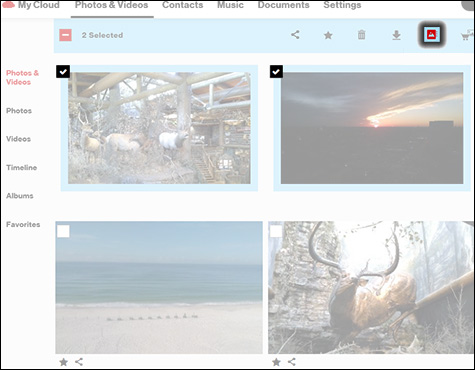Uncheck the sunset photo checkbox
Viewport: 475px width, 370px height.
point(276,71)
